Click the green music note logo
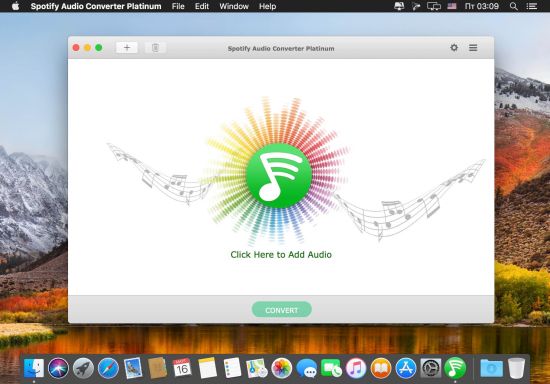This screenshot has height=384, width=550. [x=279, y=175]
